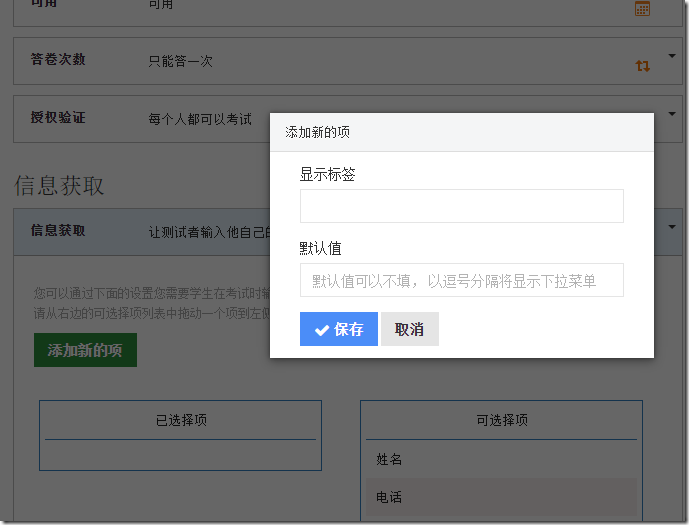Viewport: 689px width, 525px height.
Task: Expand the 授权验证 dropdown arrow
Action: 672,114
